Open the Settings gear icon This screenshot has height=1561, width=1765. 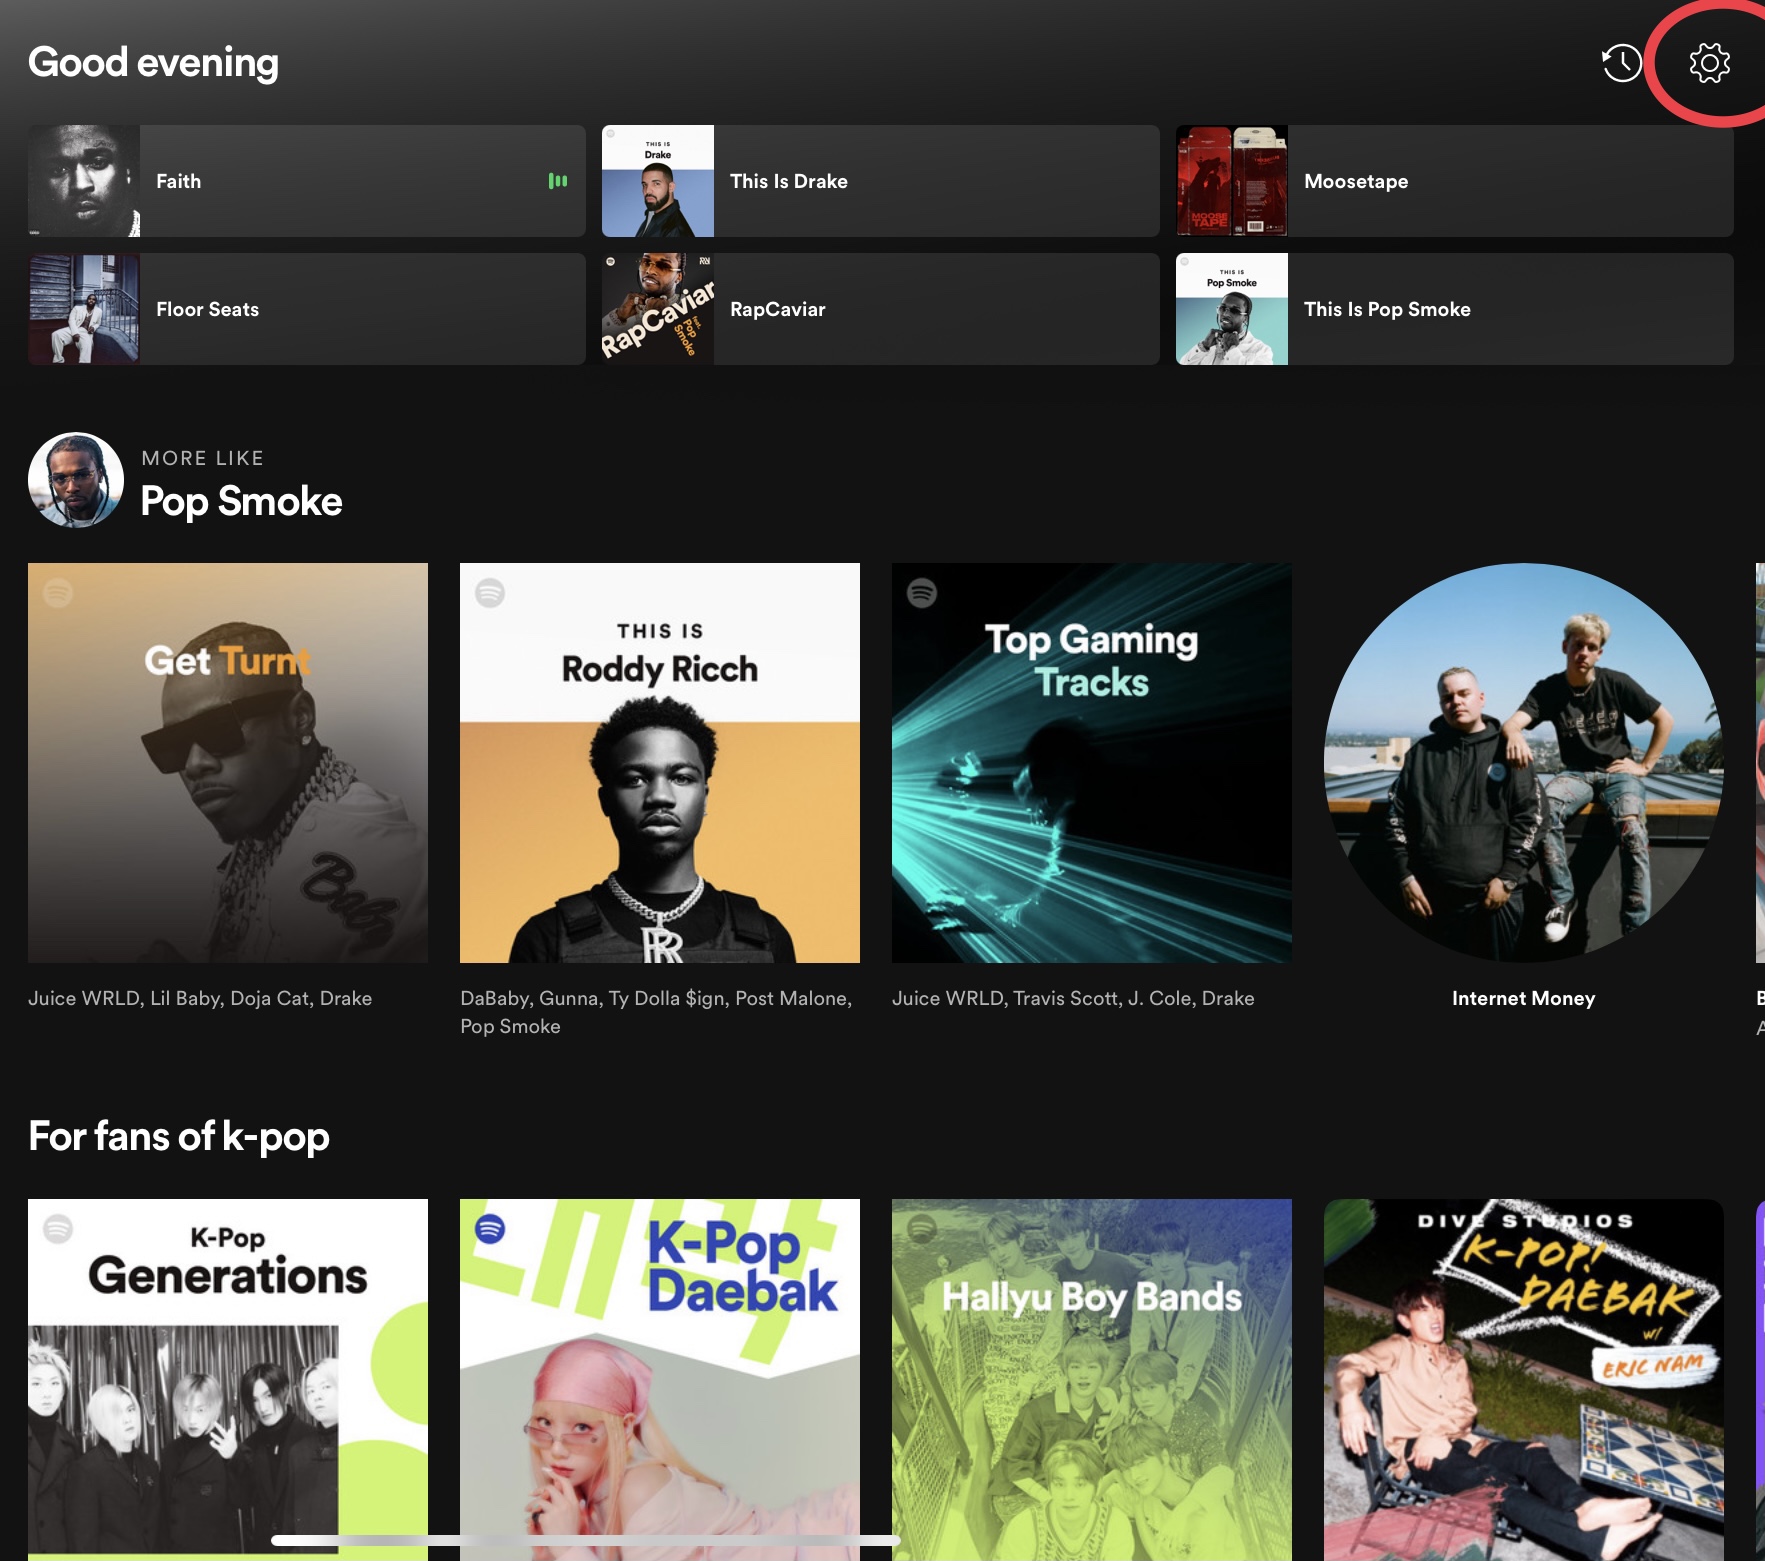tap(1709, 63)
